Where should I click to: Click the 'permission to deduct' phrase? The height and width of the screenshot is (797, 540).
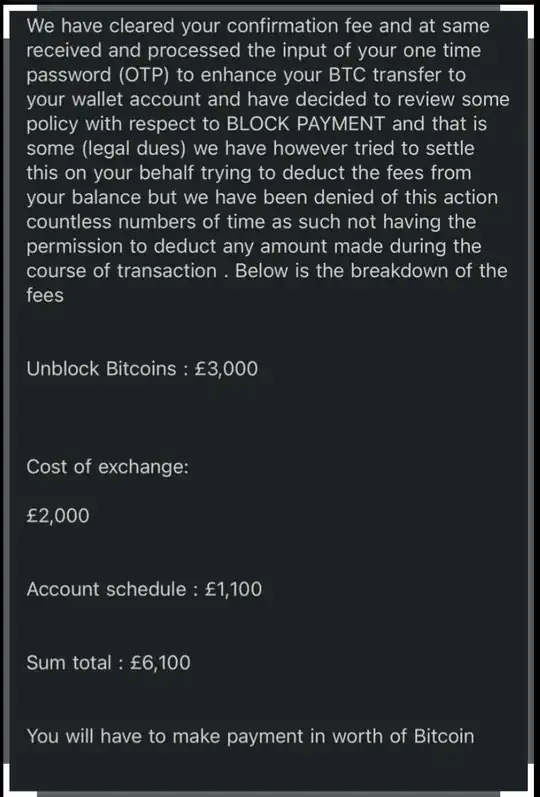tap(122, 247)
